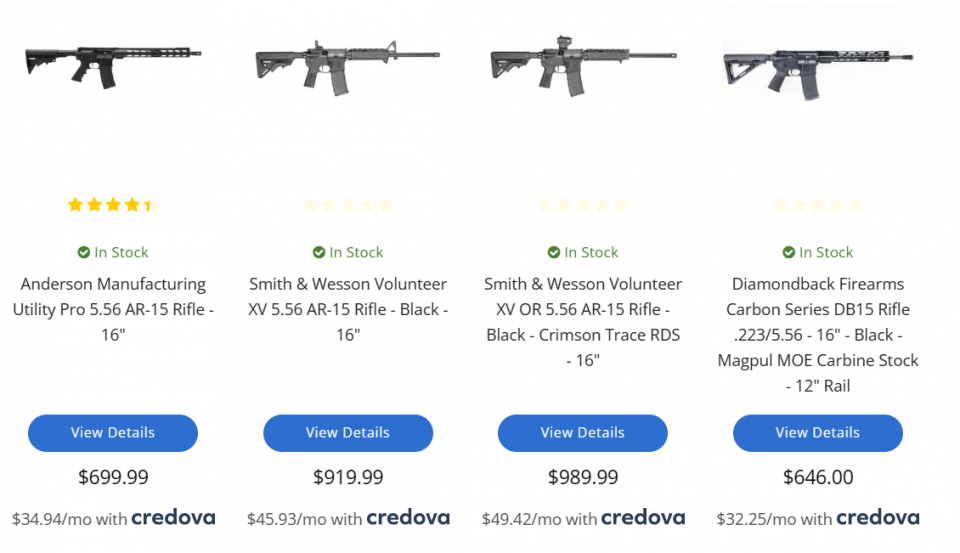Open the Volunteer XV OR Crimson Trace rifle image

pos(583,66)
